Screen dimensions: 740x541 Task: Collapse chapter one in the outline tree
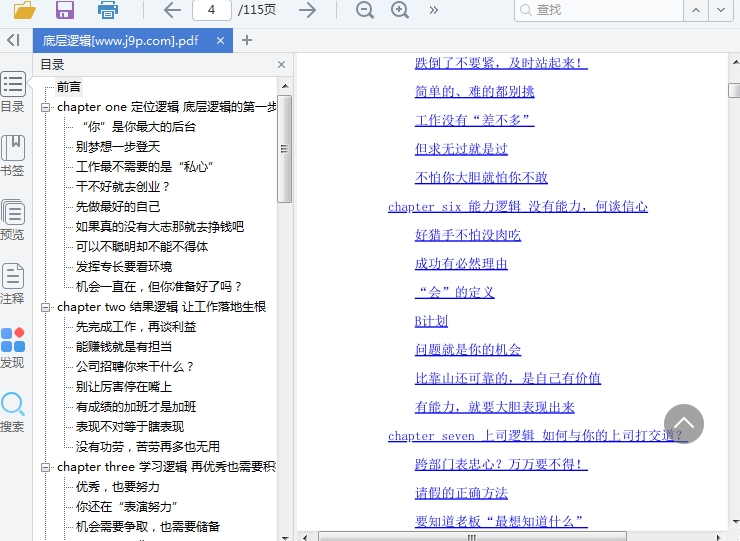pyautogui.click(x=46, y=107)
